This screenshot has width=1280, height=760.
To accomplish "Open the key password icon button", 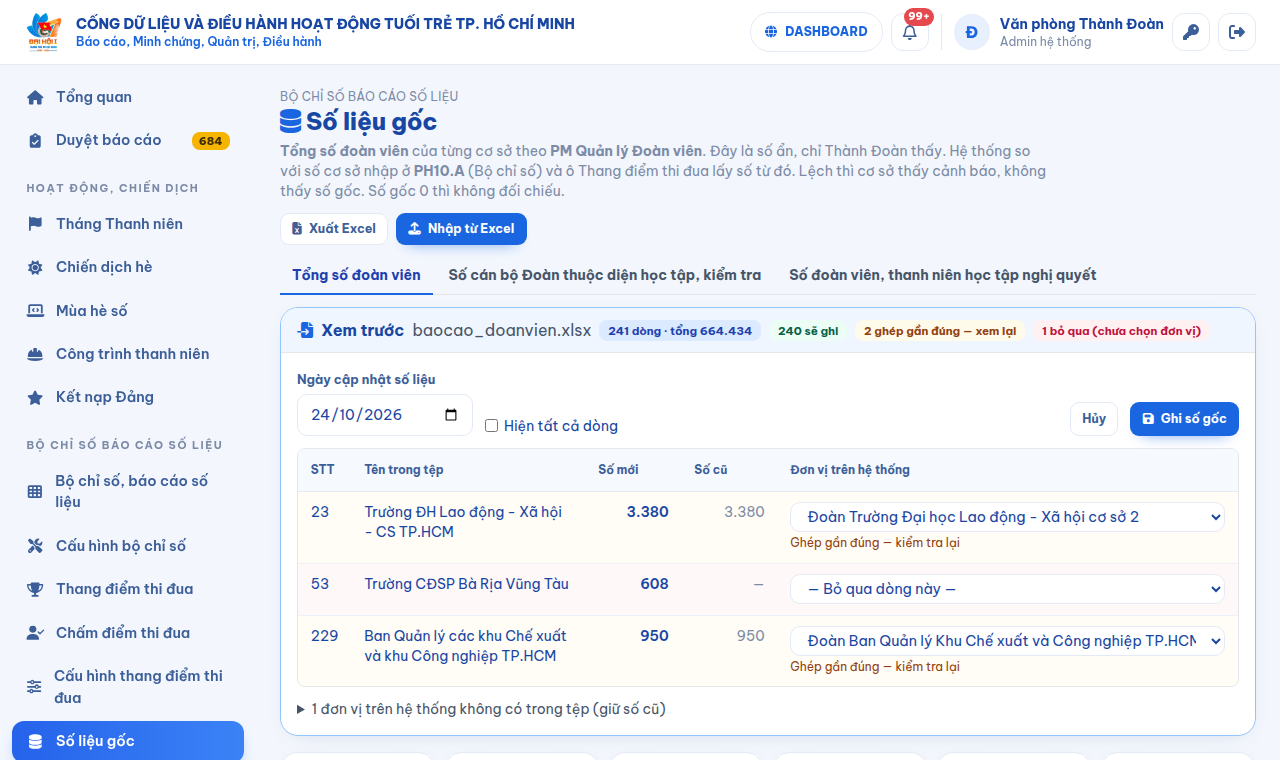I will pyautogui.click(x=1191, y=32).
